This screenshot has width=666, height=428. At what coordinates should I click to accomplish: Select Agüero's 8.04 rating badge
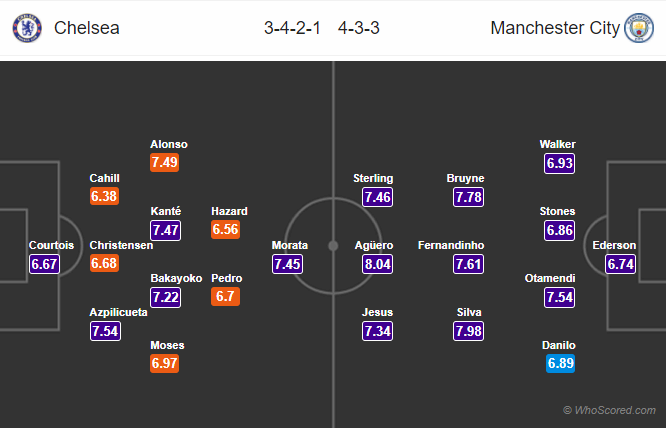point(378,264)
